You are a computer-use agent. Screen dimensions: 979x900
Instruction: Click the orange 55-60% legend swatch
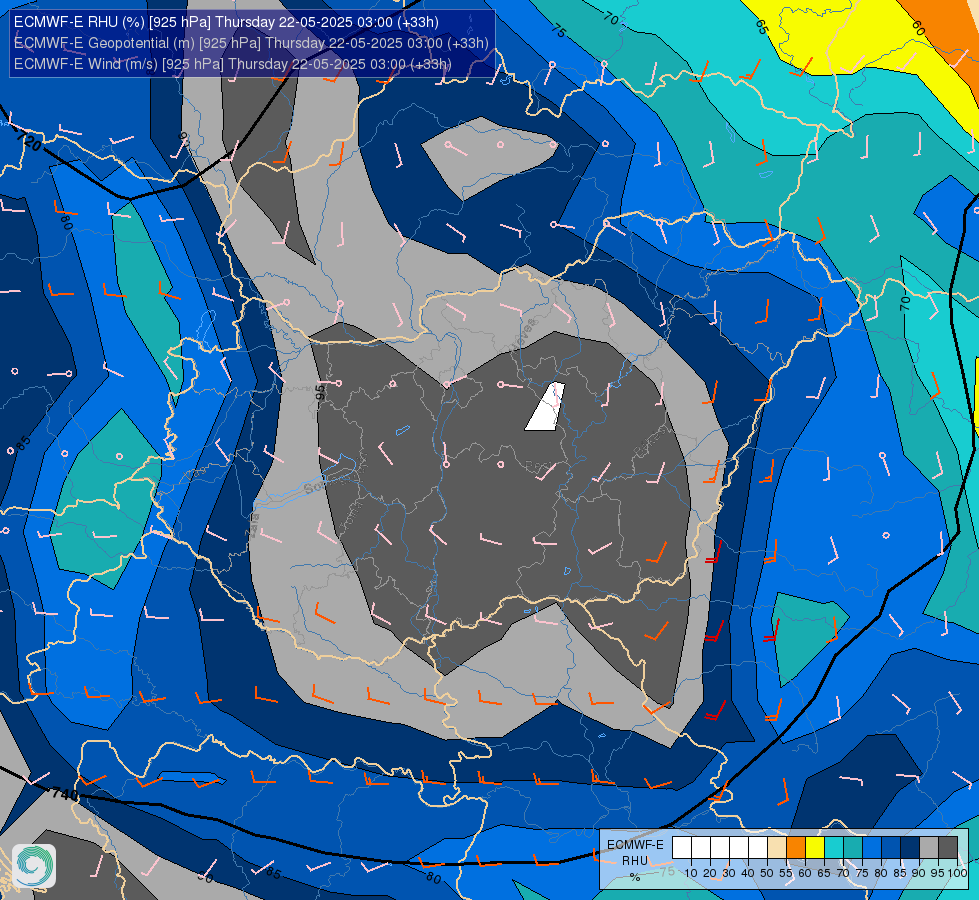pos(796,848)
